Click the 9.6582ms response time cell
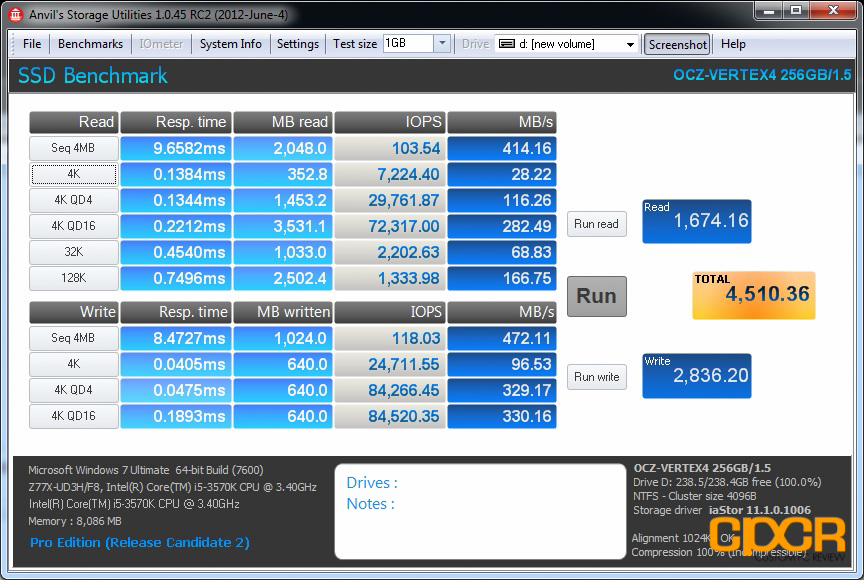Screen dimensions: 864x580 pos(176,148)
